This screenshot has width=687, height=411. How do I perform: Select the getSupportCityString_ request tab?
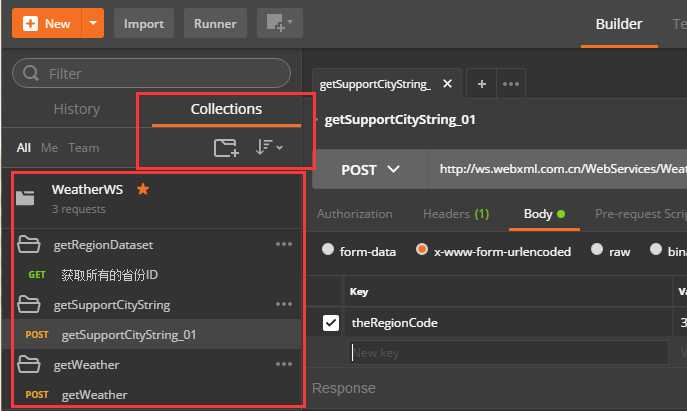[375, 84]
